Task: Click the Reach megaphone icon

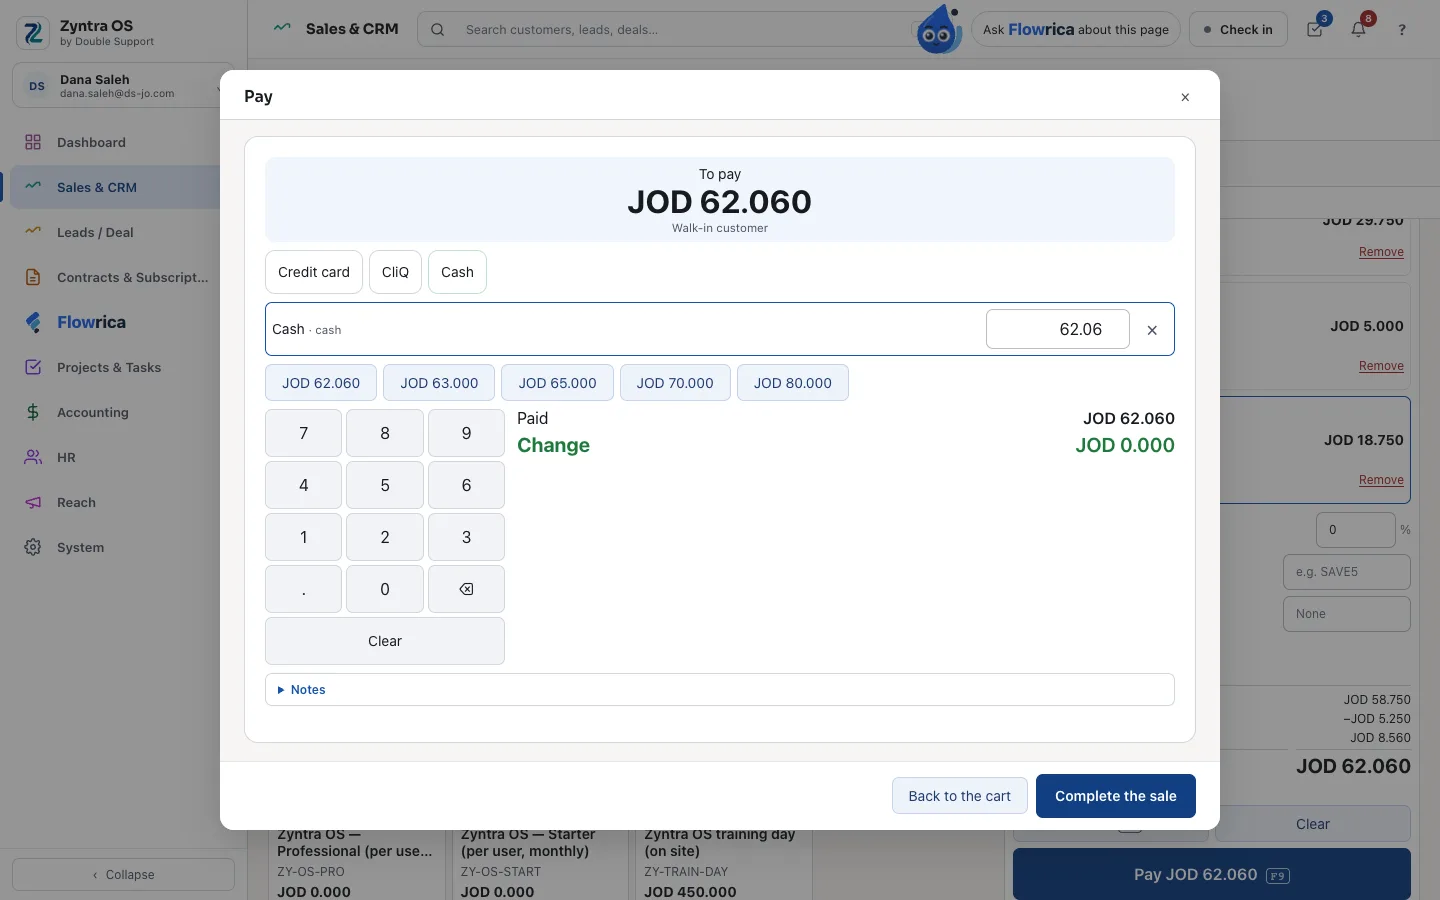Action: 33,502
